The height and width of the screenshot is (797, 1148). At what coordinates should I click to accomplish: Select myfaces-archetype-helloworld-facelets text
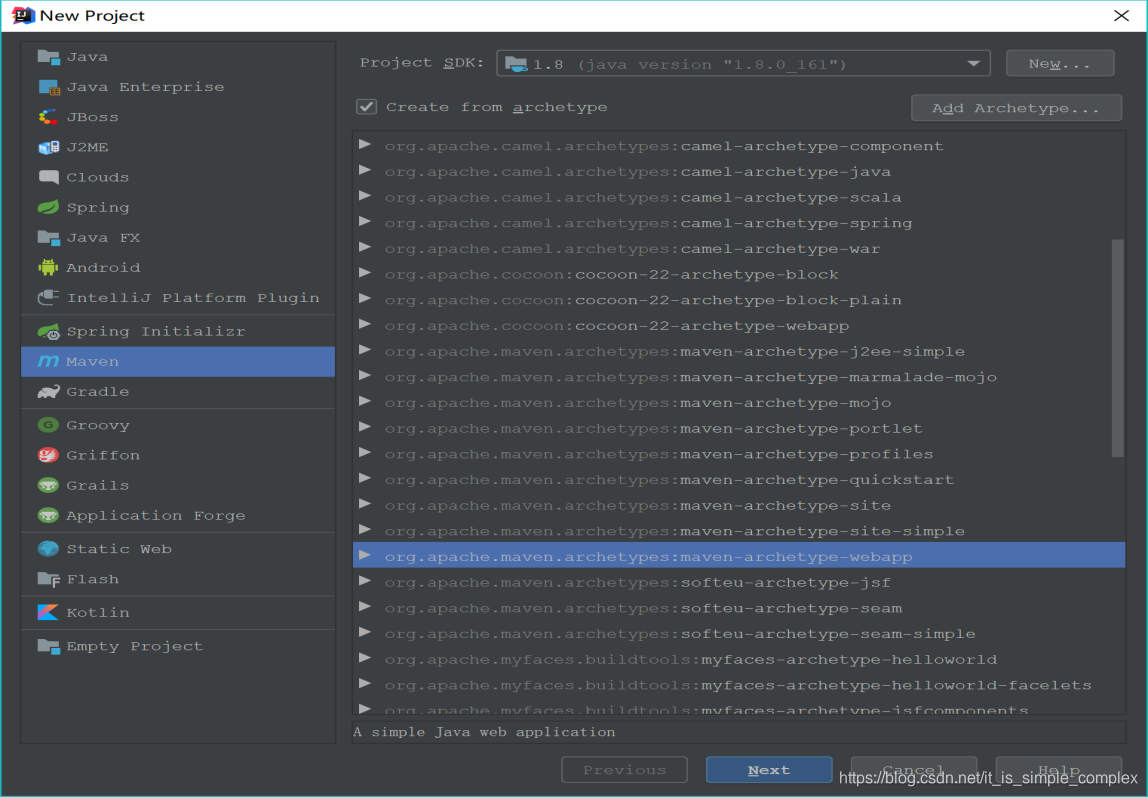pyautogui.click(x=897, y=686)
